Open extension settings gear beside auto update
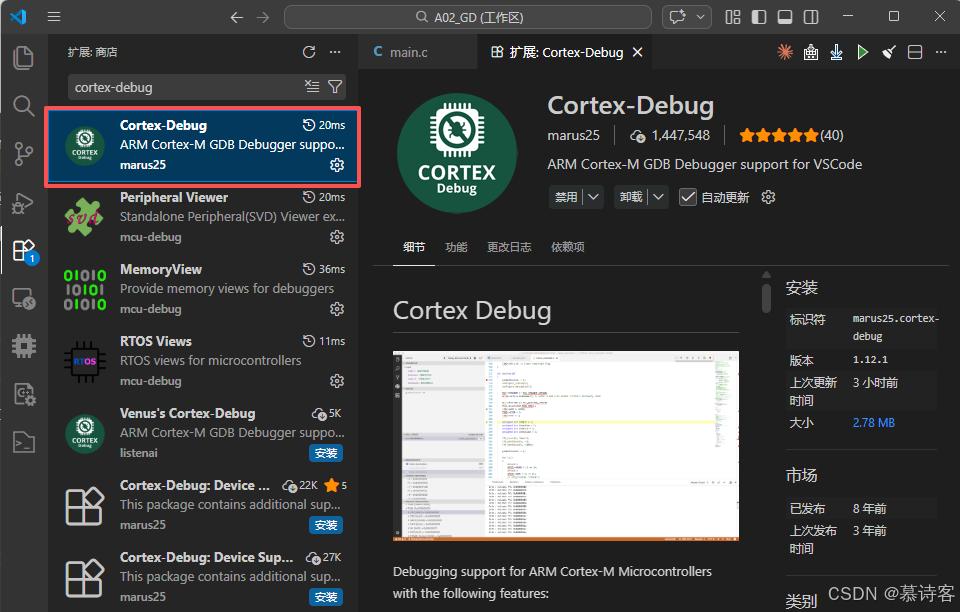960x612 pixels. 768,197
